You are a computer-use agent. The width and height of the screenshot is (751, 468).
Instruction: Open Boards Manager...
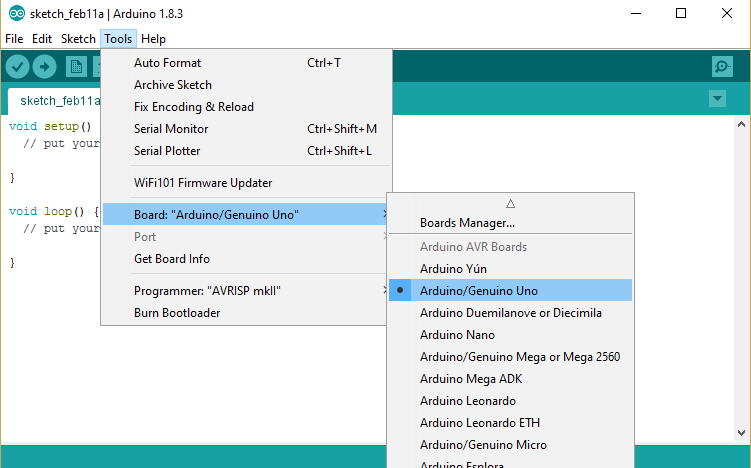click(511, 223)
